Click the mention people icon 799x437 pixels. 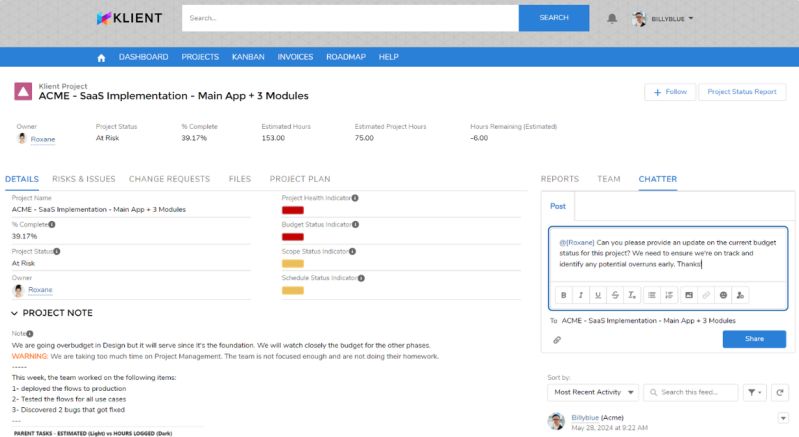tap(740, 295)
